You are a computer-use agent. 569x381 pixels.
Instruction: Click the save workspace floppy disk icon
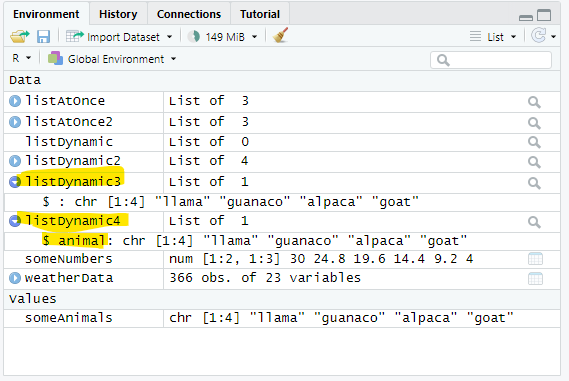coord(43,37)
